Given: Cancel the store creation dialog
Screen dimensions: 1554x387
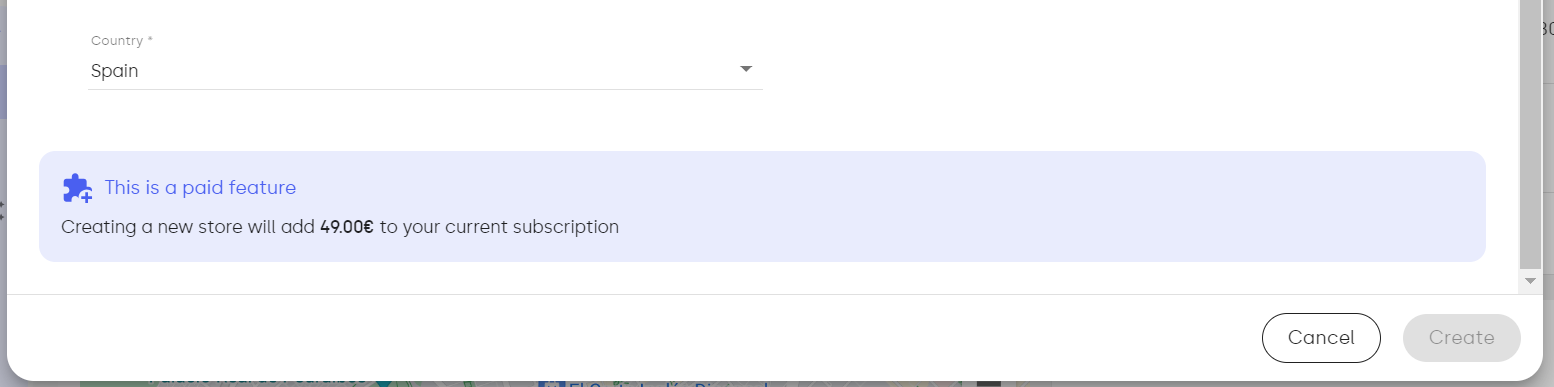Looking at the screenshot, I should 1321,337.
